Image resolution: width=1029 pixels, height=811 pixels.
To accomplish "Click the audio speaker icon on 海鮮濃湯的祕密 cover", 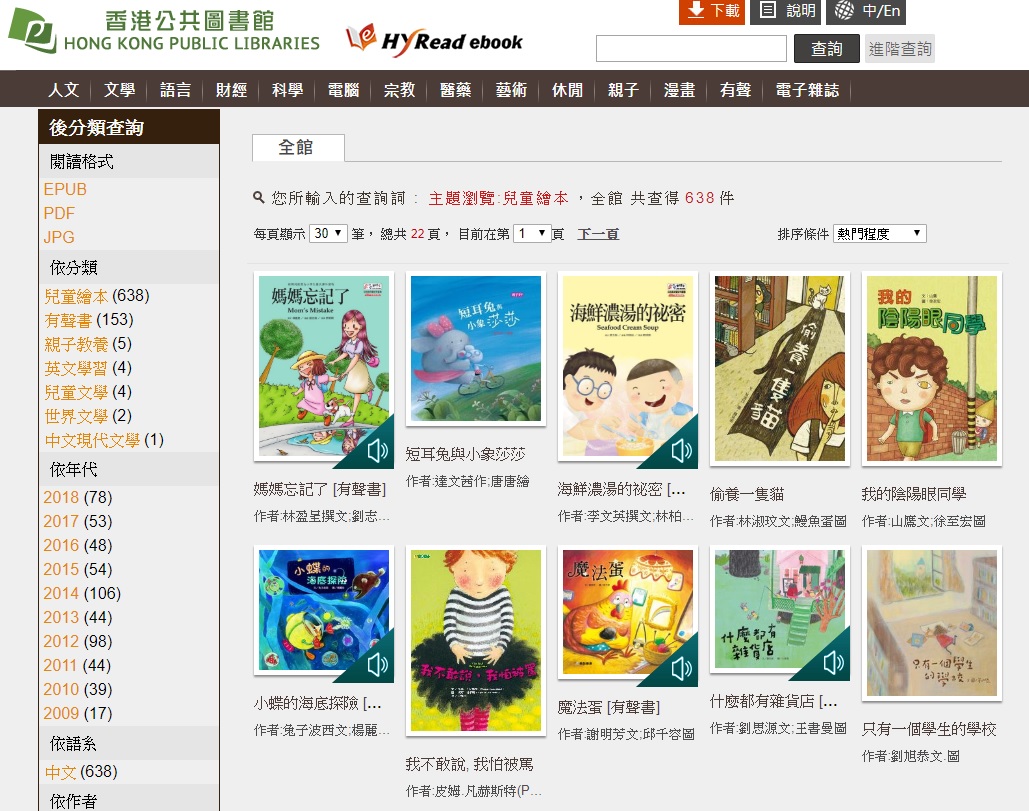I will [681, 451].
